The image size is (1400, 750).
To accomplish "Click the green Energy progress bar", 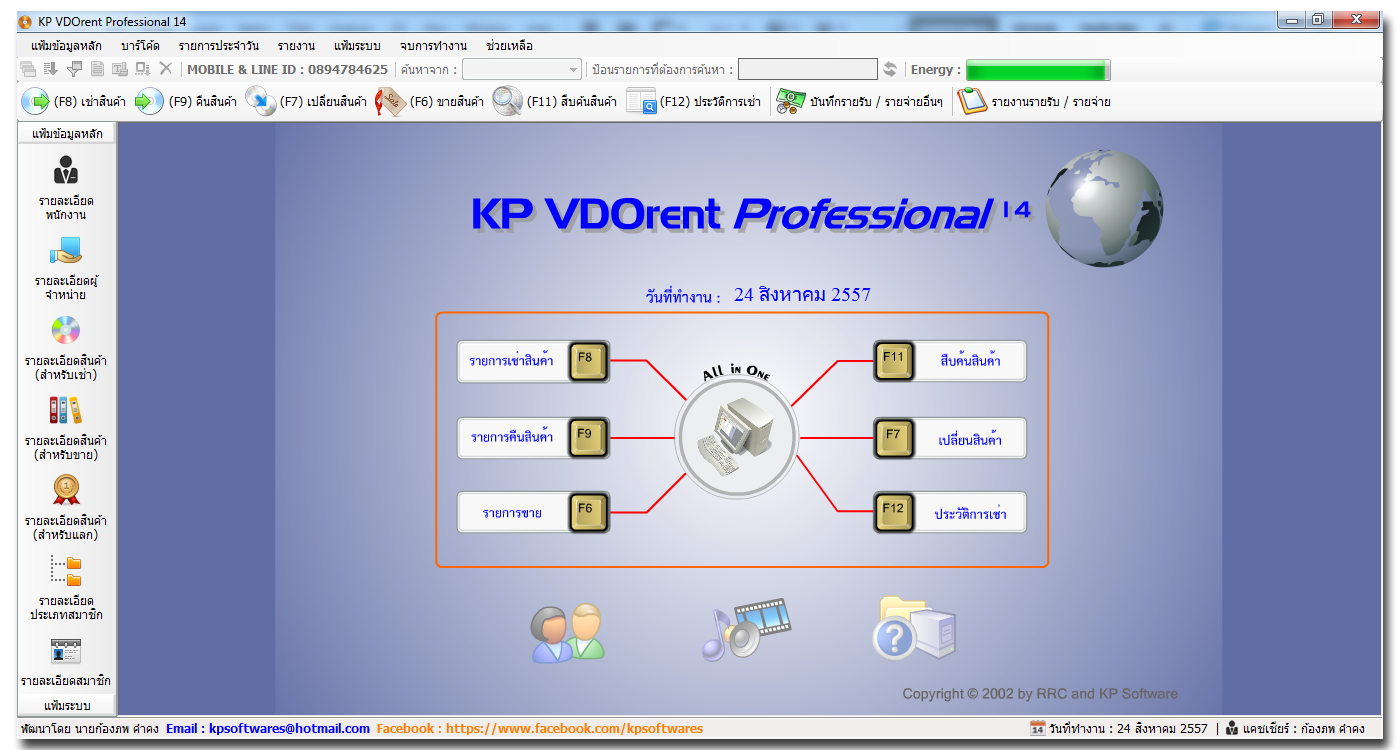I will [x=1038, y=70].
